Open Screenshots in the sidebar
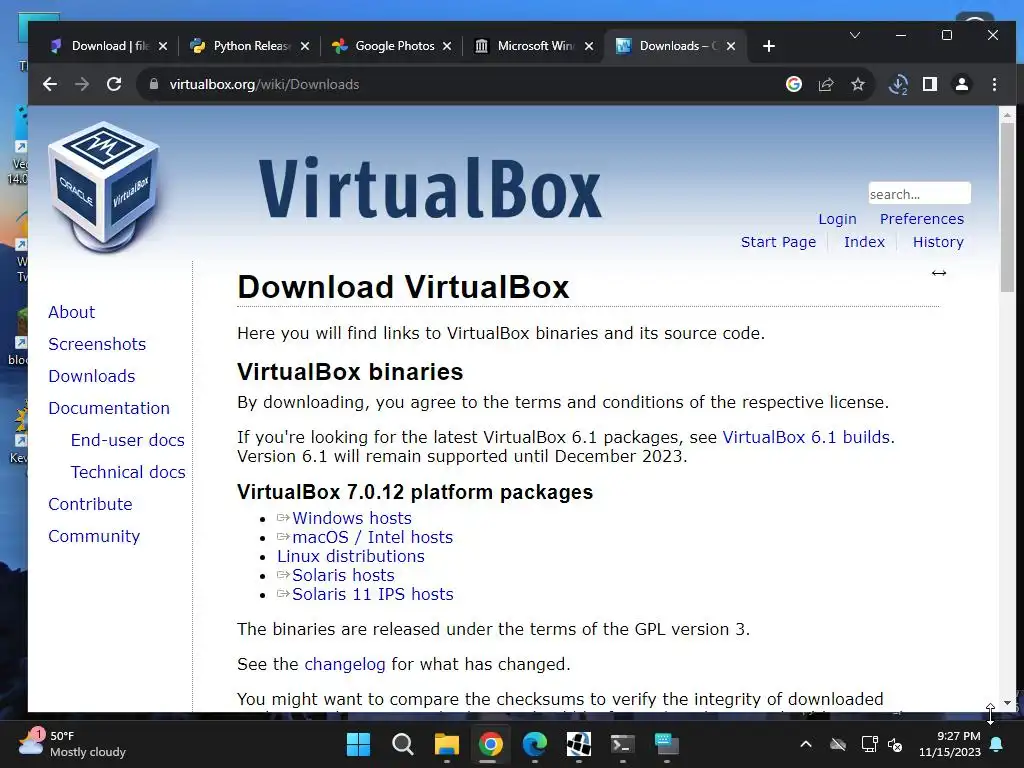This screenshot has width=1024, height=768. [x=97, y=344]
